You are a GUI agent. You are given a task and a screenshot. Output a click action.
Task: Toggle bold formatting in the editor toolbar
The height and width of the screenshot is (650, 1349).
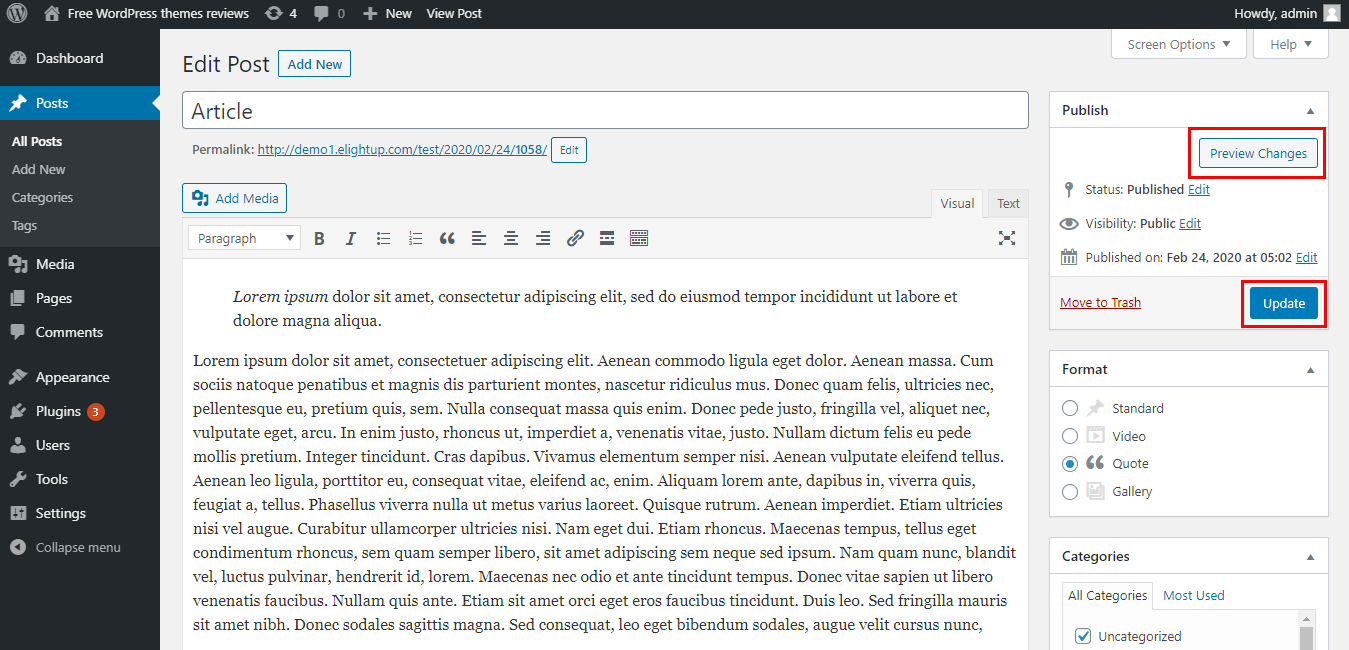pos(319,237)
